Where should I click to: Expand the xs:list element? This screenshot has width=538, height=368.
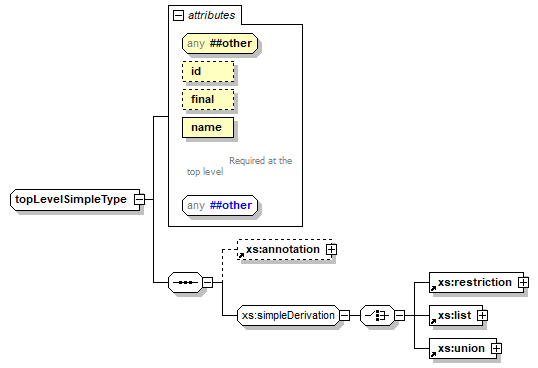pos(482,315)
